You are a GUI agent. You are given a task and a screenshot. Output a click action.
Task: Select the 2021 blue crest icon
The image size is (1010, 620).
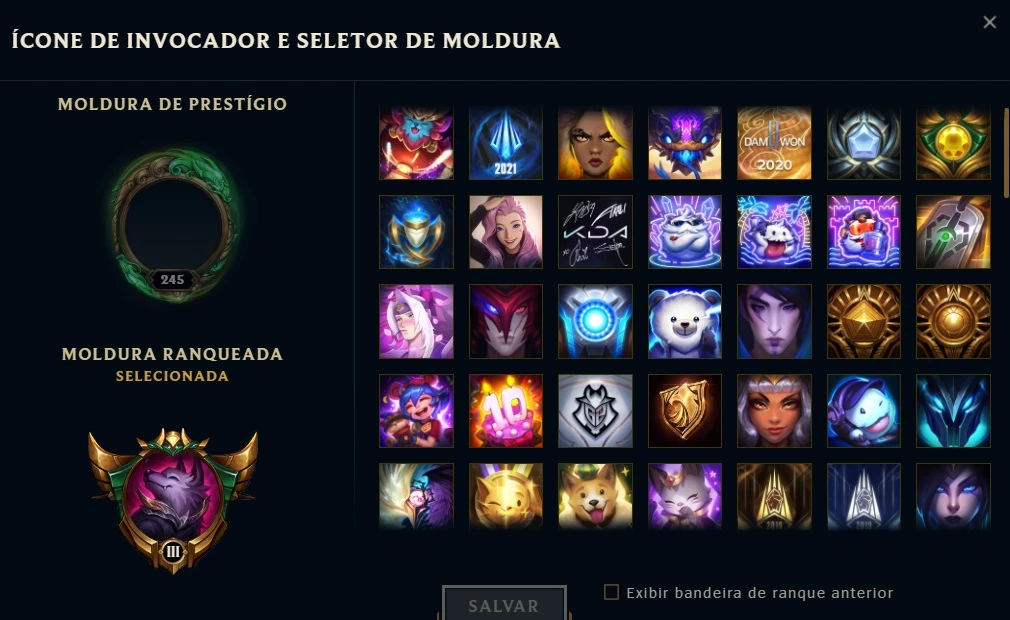(x=506, y=143)
